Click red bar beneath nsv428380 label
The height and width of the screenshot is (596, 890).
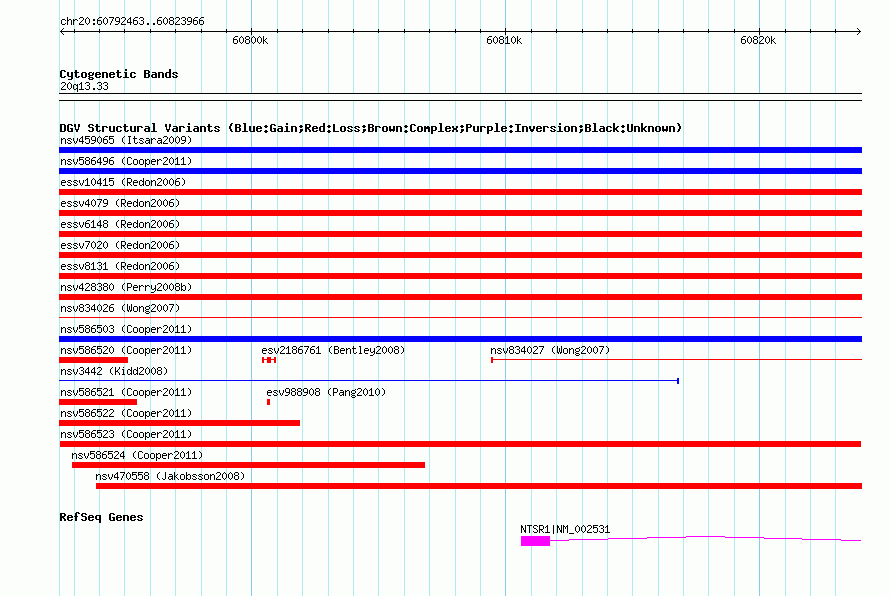pos(460,297)
